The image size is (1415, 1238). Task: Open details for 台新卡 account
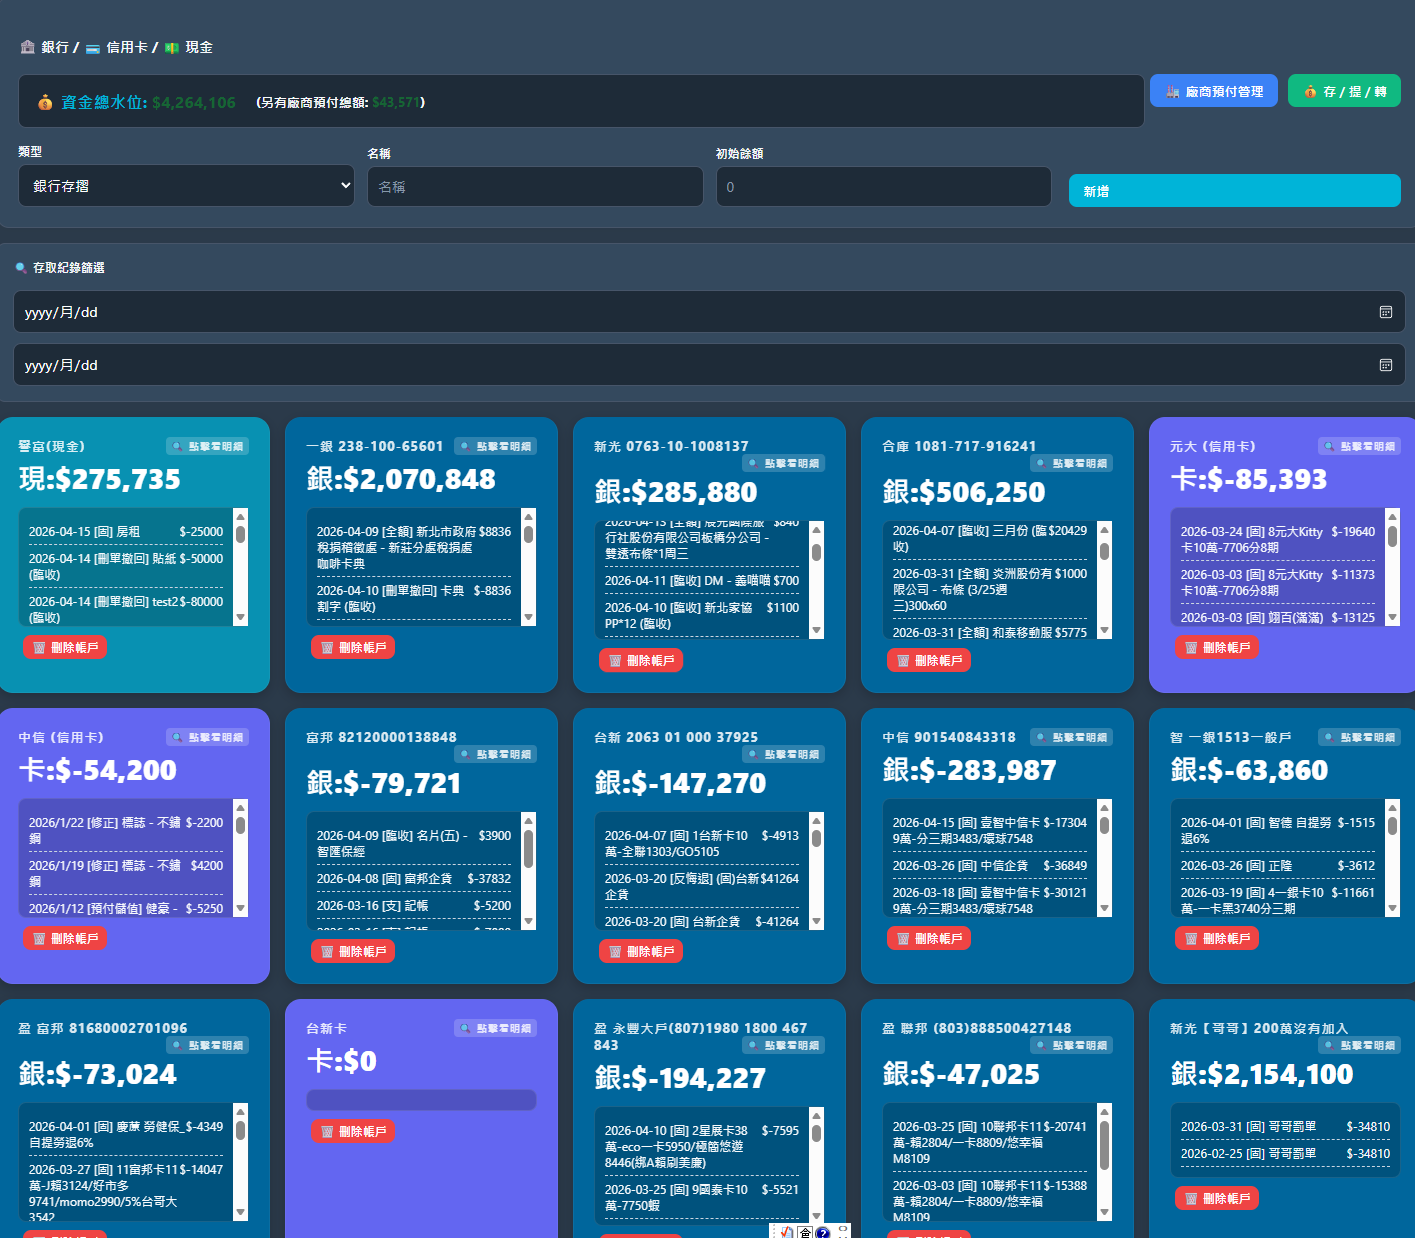pyautogui.click(x=495, y=1028)
